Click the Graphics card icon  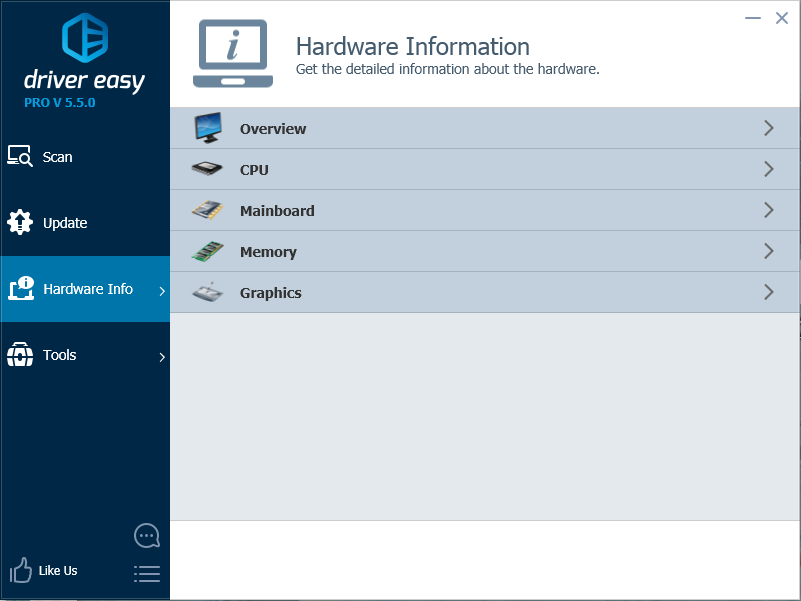pyautogui.click(x=208, y=292)
